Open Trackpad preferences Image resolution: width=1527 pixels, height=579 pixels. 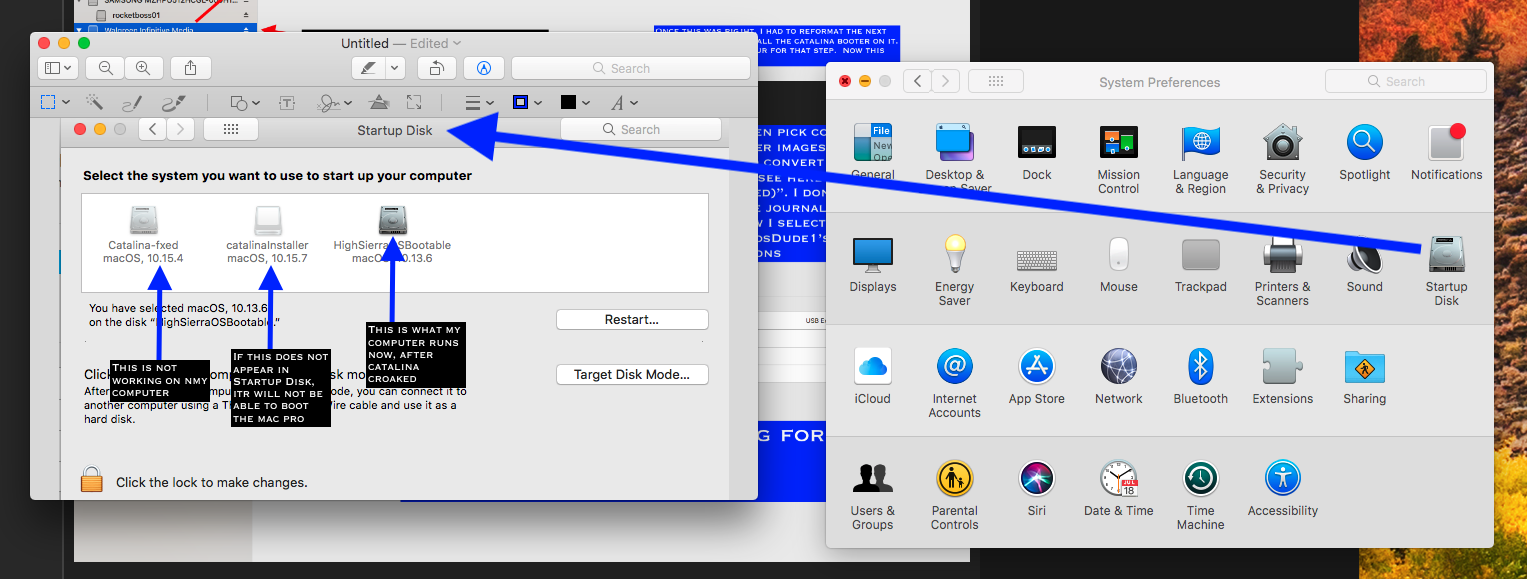click(1201, 264)
